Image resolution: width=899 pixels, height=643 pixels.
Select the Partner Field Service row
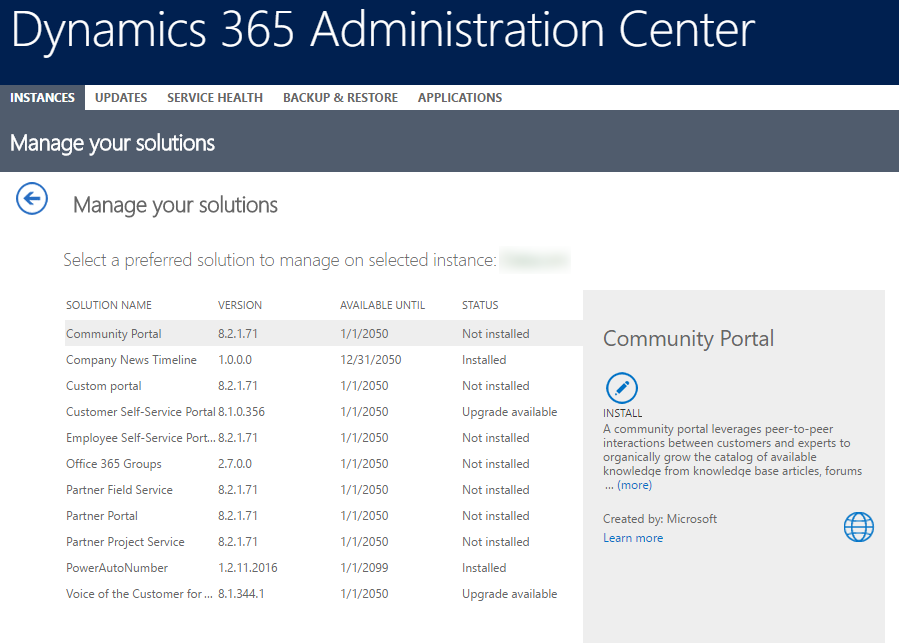coord(324,490)
